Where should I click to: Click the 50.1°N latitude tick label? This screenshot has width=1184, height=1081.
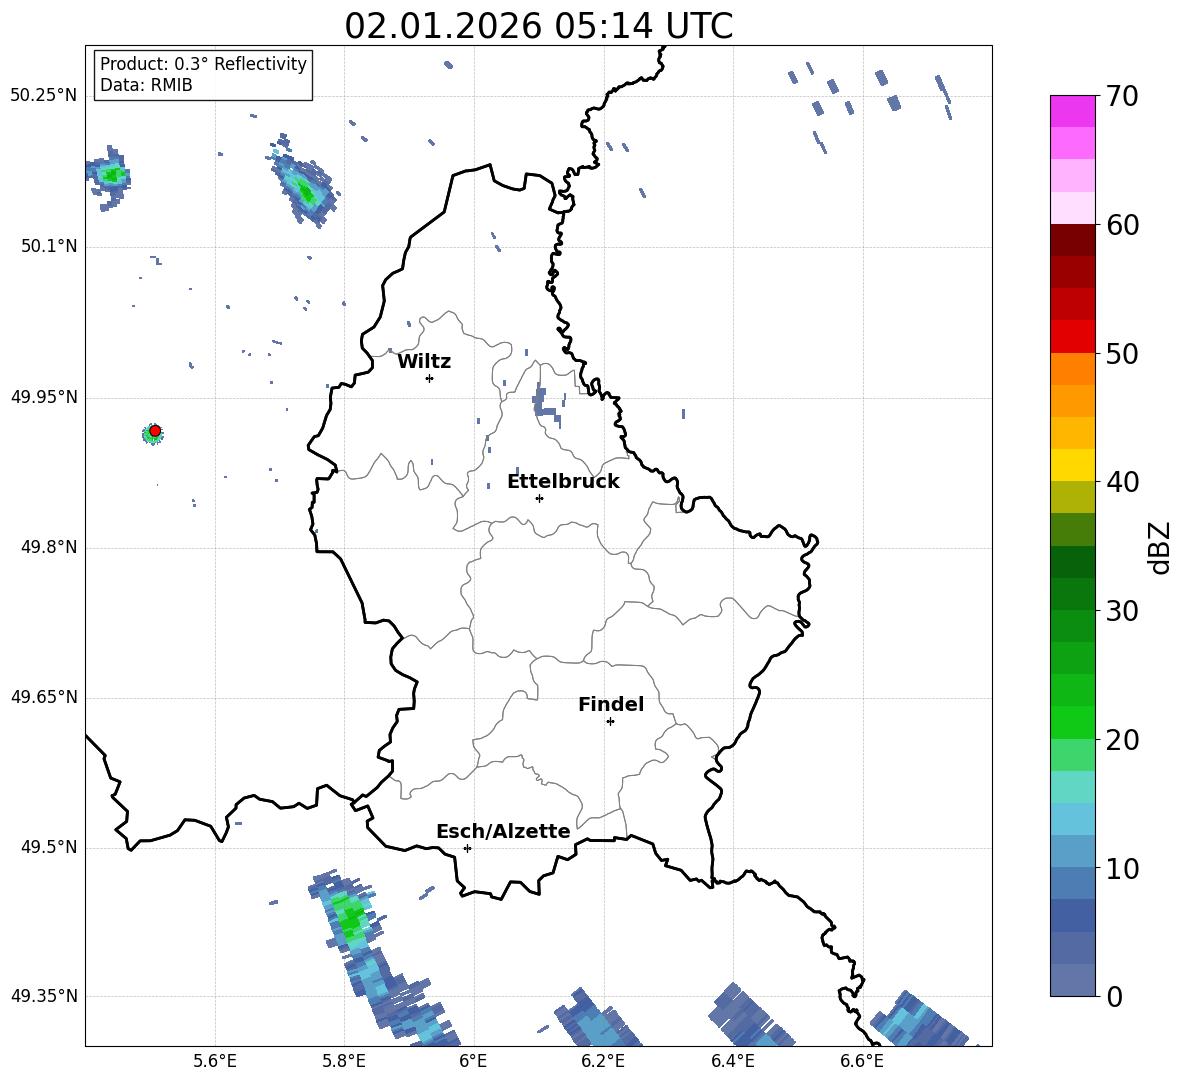[x=49, y=246]
